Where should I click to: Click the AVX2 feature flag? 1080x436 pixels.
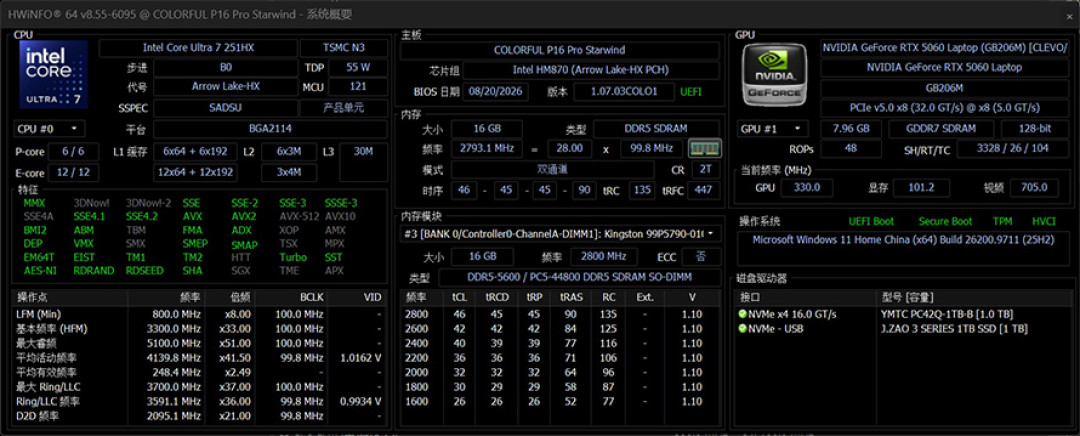pyautogui.click(x=244, y=216)
